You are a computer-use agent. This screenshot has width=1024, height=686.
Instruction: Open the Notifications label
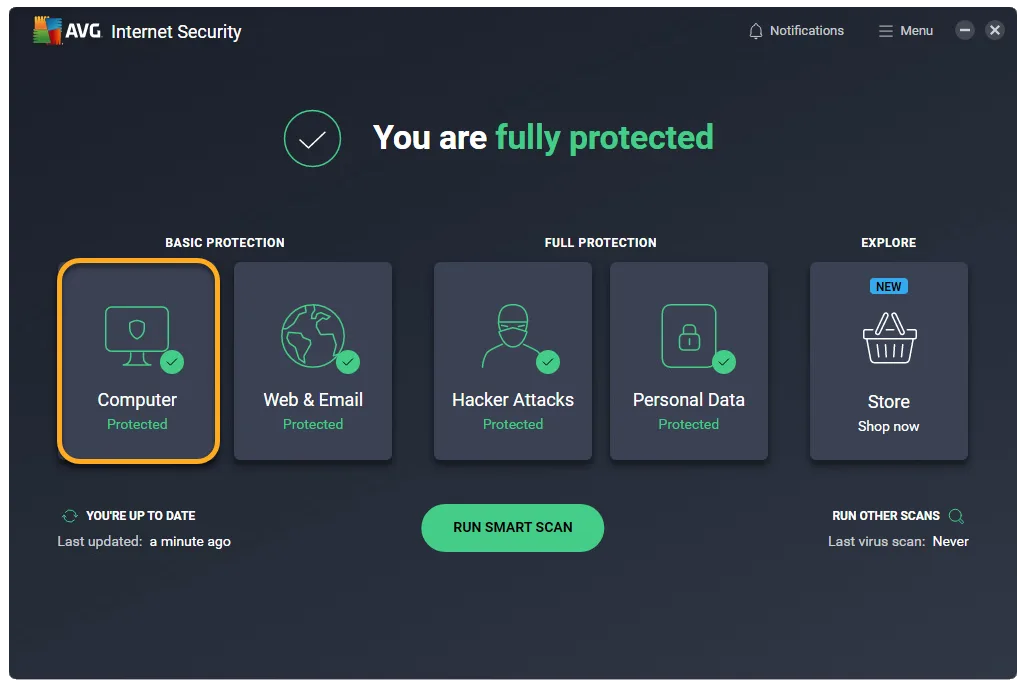click(x=807, y=31)
